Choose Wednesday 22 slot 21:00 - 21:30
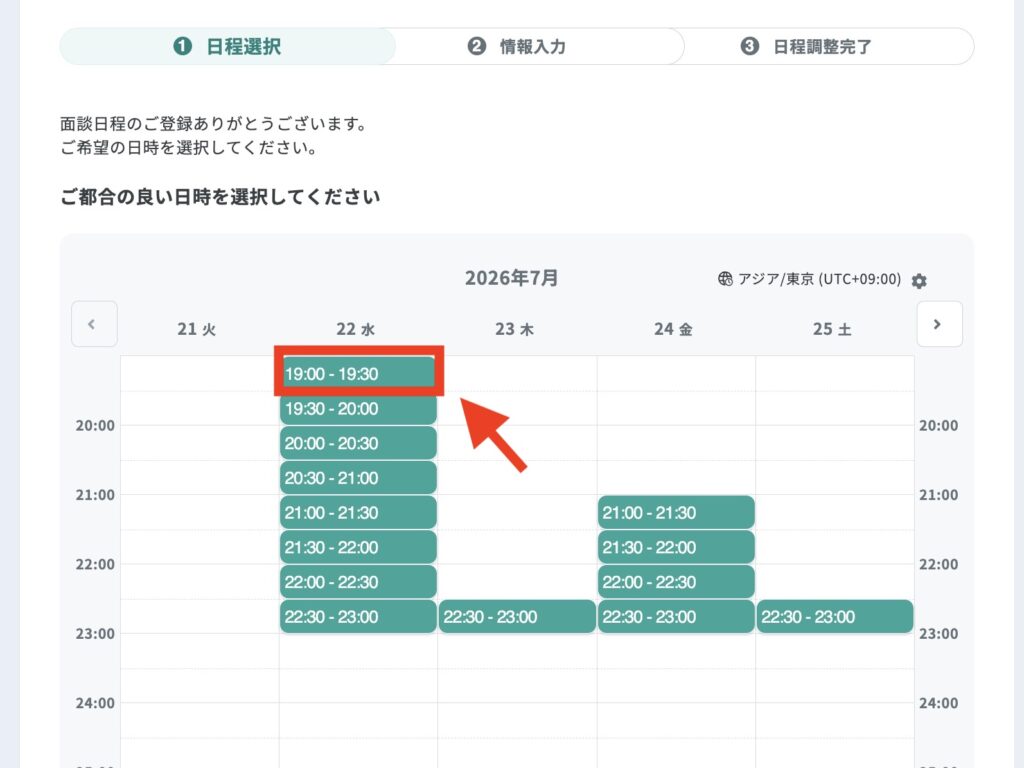 pyautogui.click(x=358, y=513)
